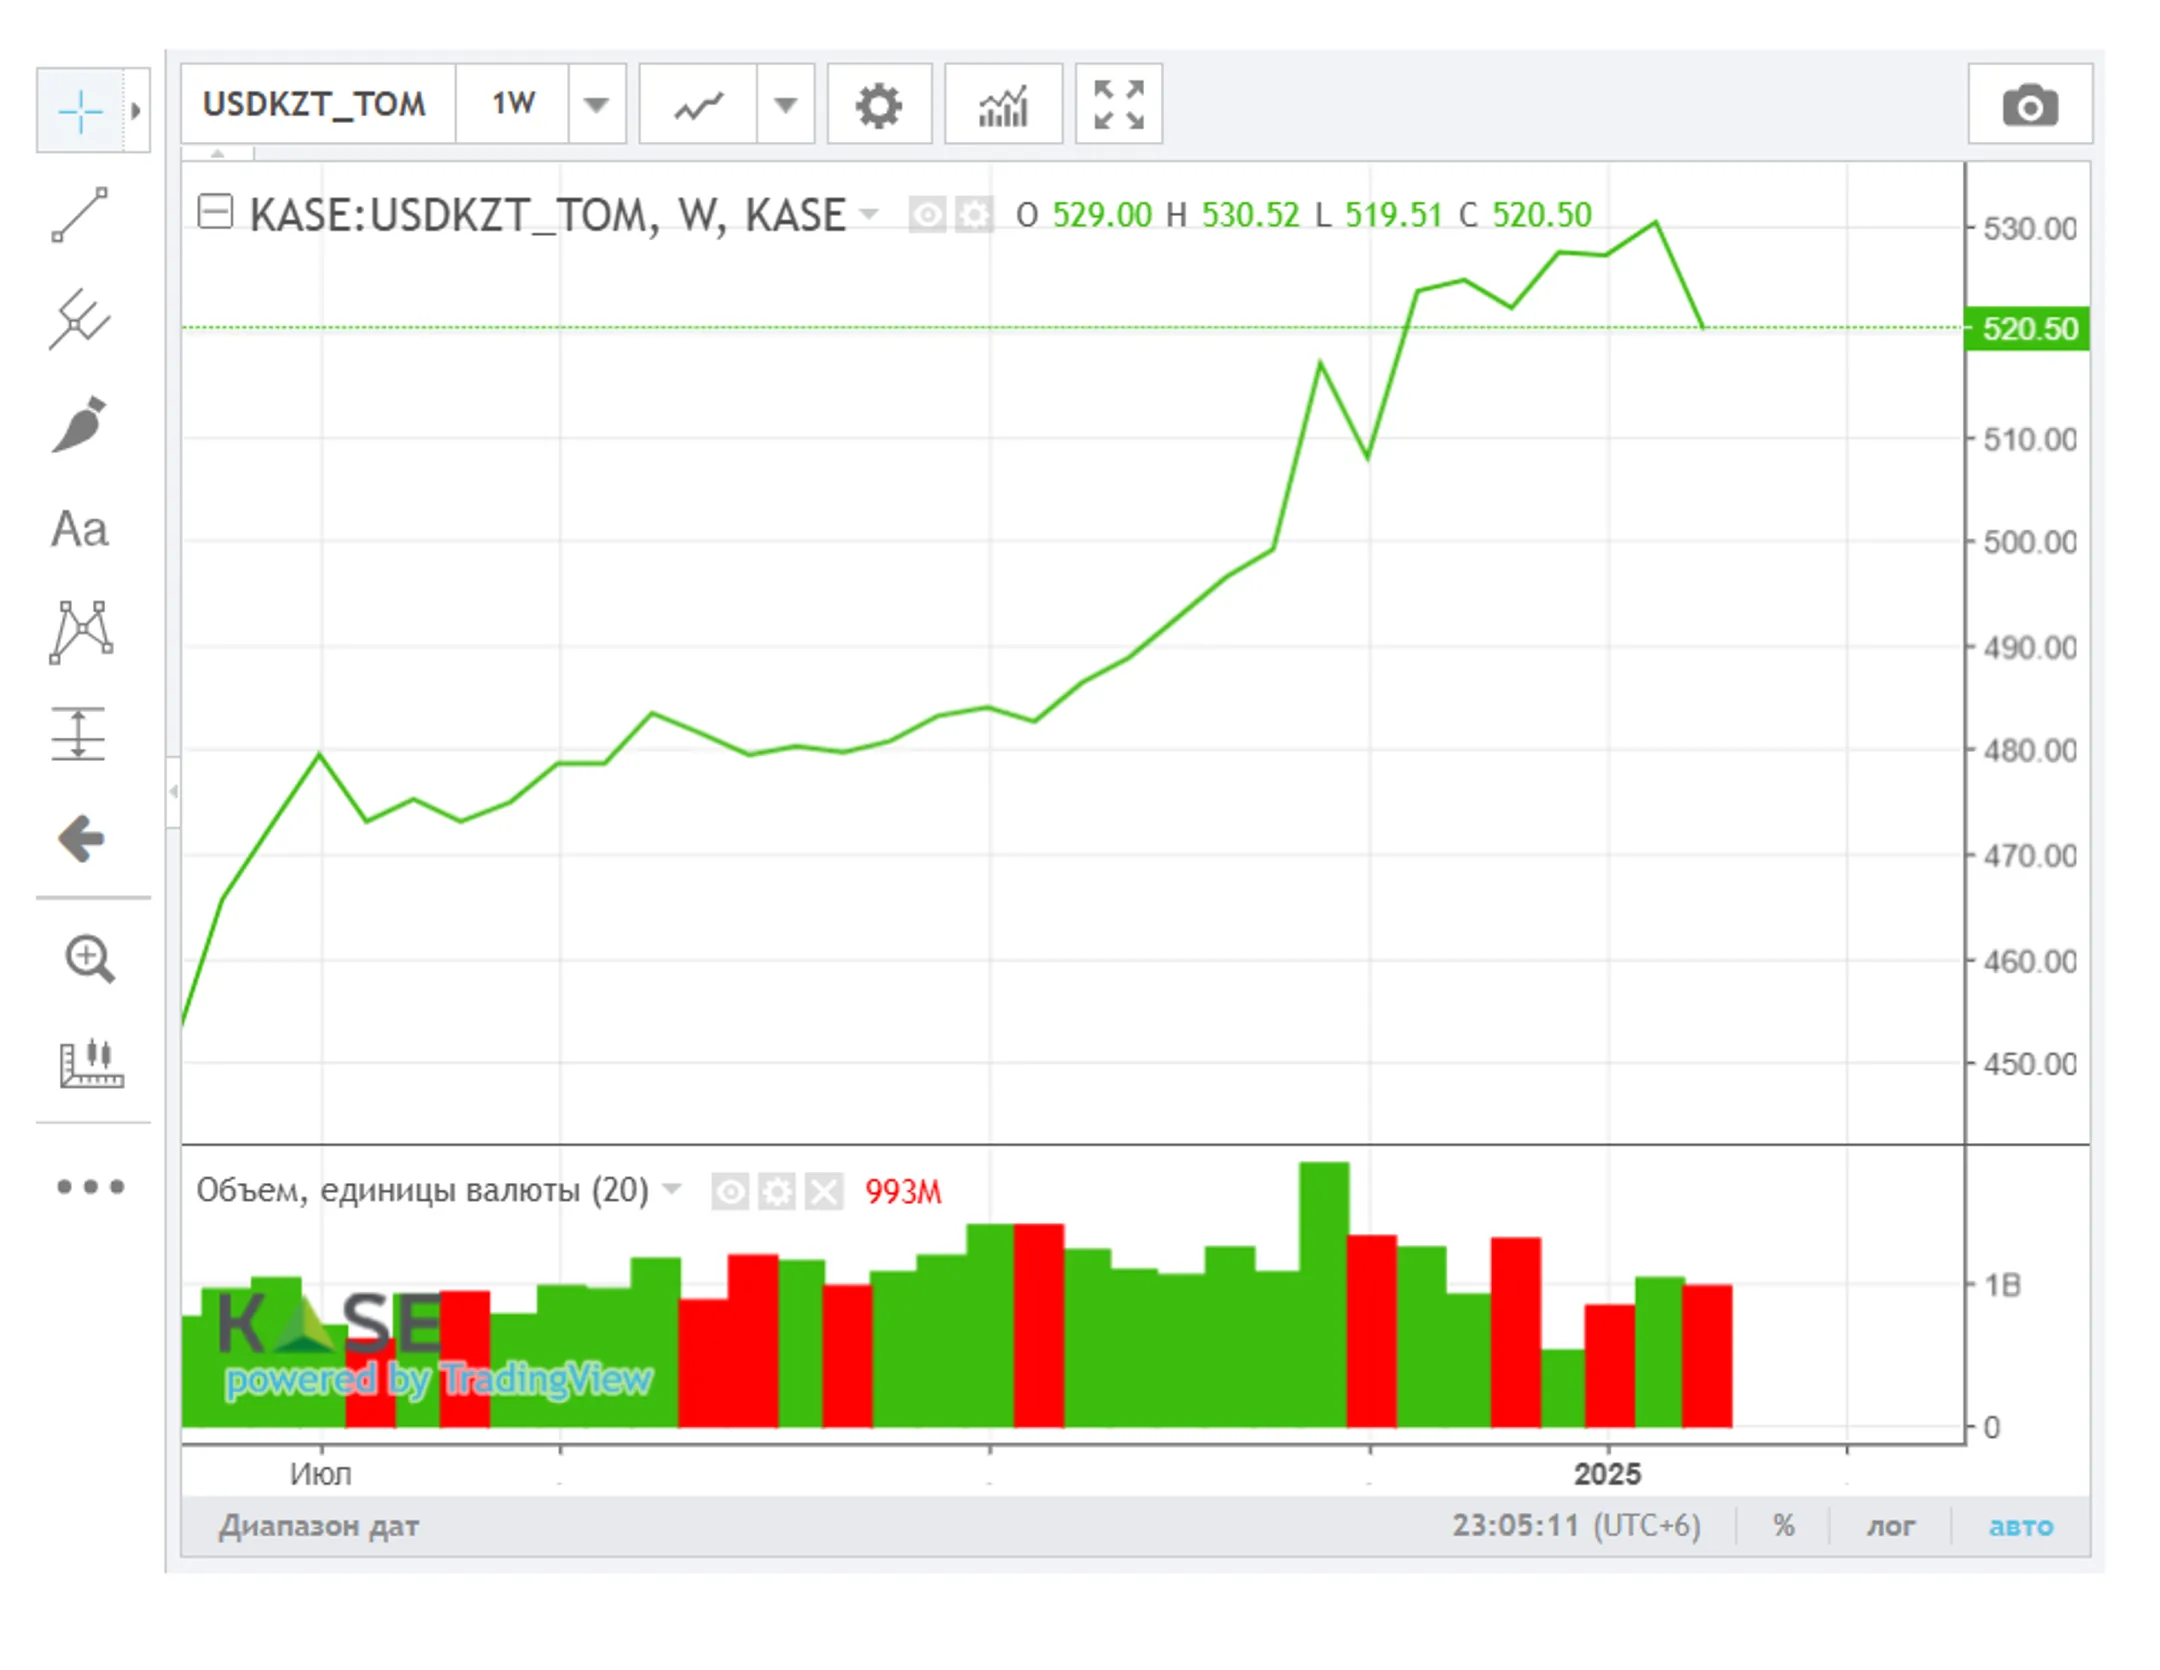2160x1670 pixels.
Task: Toggle the percent scale option
Action: tap(1783, 1526)
